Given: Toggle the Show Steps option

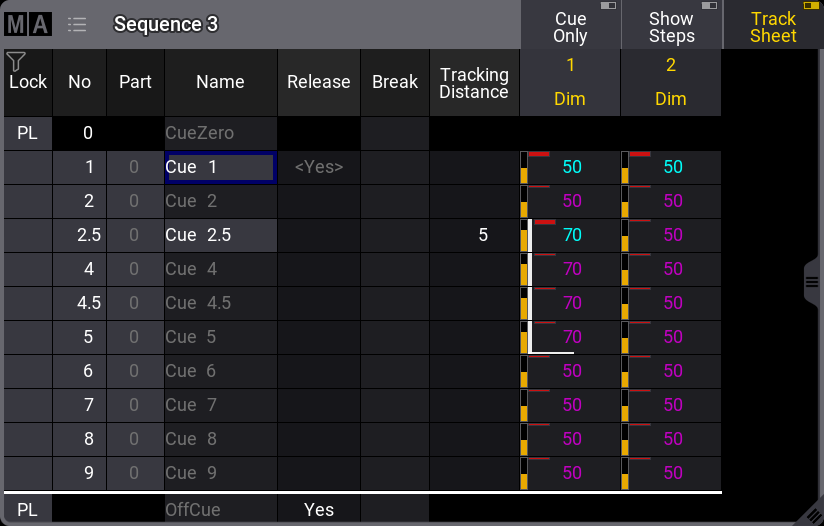Looking at the screenshot, I should click(671, 26).
